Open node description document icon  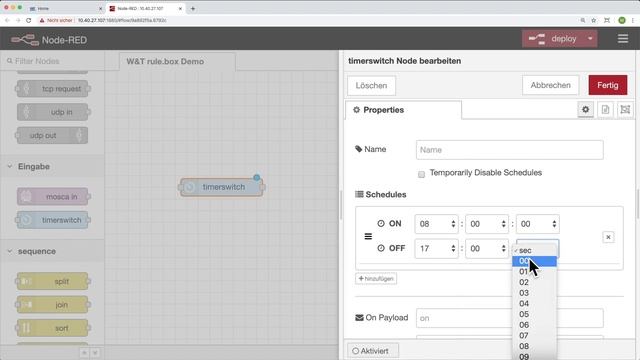pyautogui.click(x=605, y=109)
